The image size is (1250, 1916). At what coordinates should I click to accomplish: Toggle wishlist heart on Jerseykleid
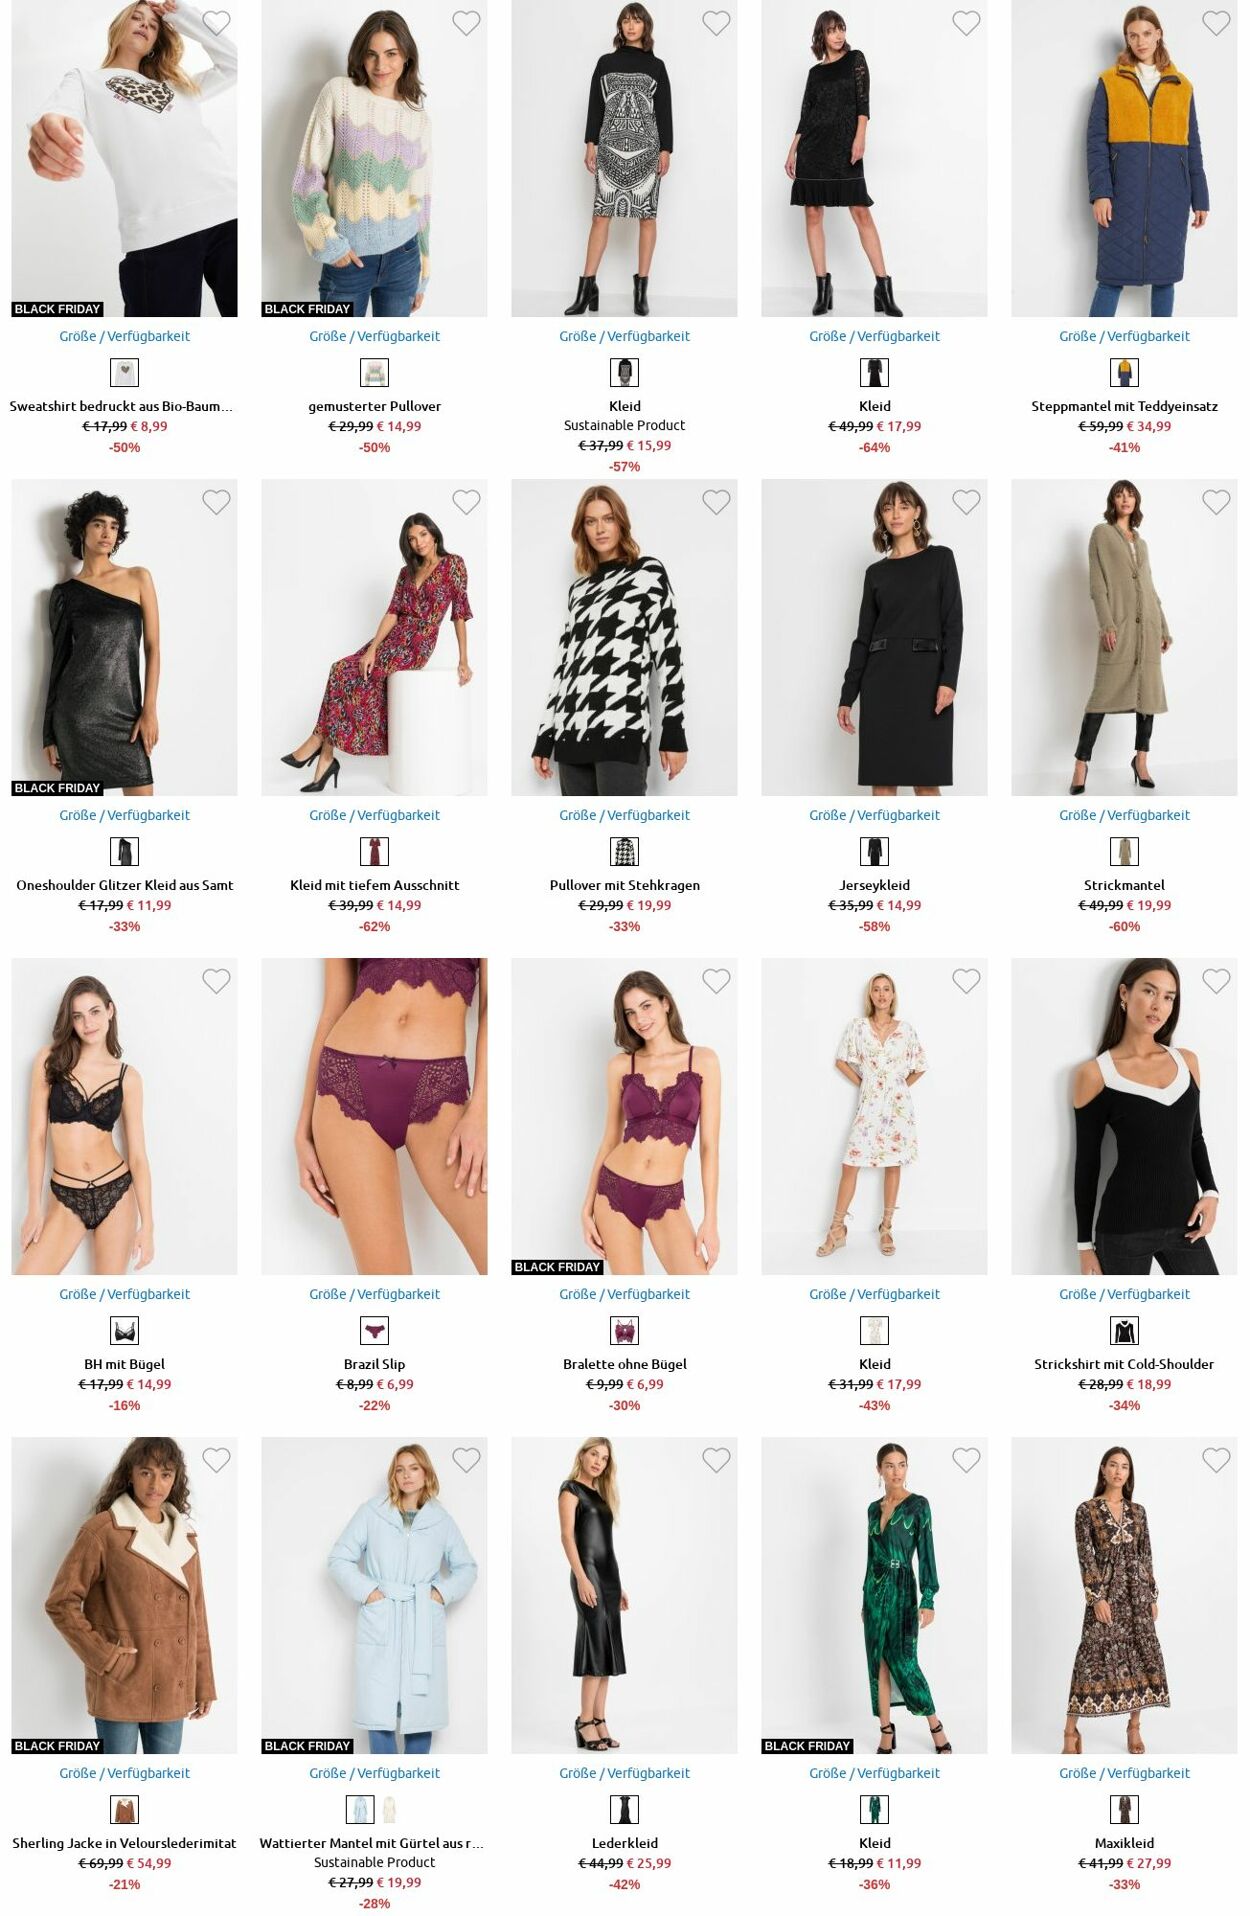[x=966, y=502]
